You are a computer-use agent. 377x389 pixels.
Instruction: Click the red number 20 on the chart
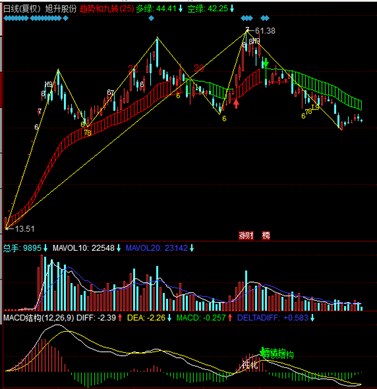tap(199, 68)
